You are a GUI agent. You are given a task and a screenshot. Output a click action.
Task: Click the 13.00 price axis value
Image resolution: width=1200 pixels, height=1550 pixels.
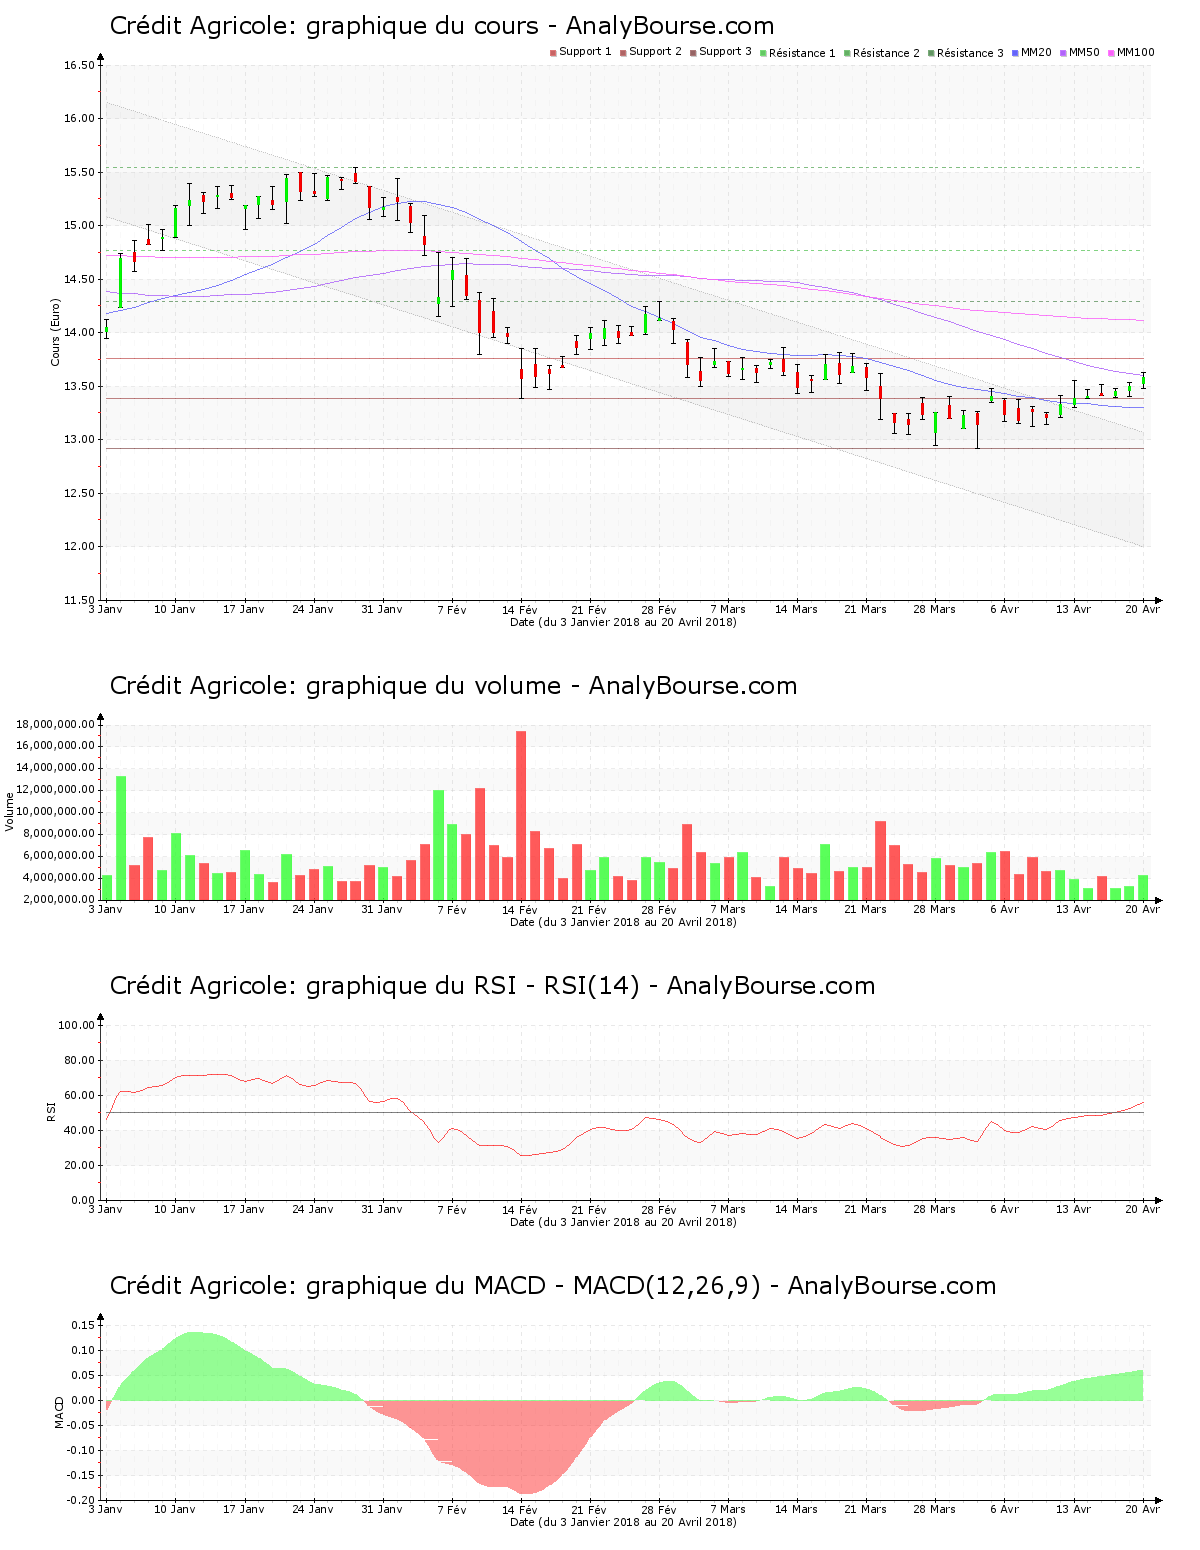(79, 440)
